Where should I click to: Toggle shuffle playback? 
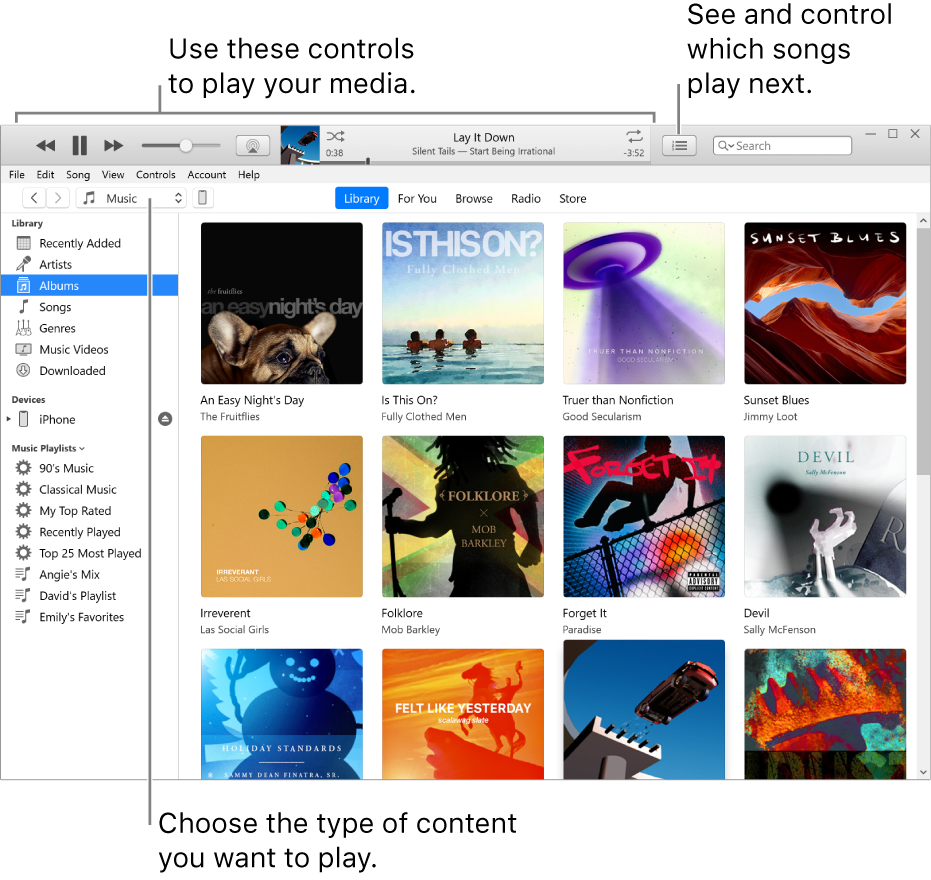coord(335,136)
